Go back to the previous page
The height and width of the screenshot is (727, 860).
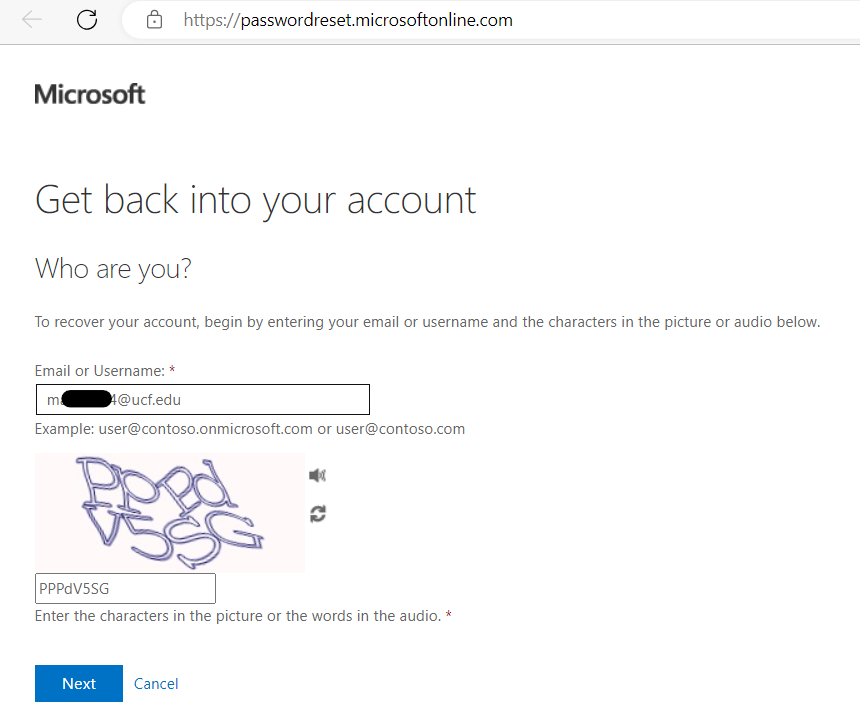point(32,20)
